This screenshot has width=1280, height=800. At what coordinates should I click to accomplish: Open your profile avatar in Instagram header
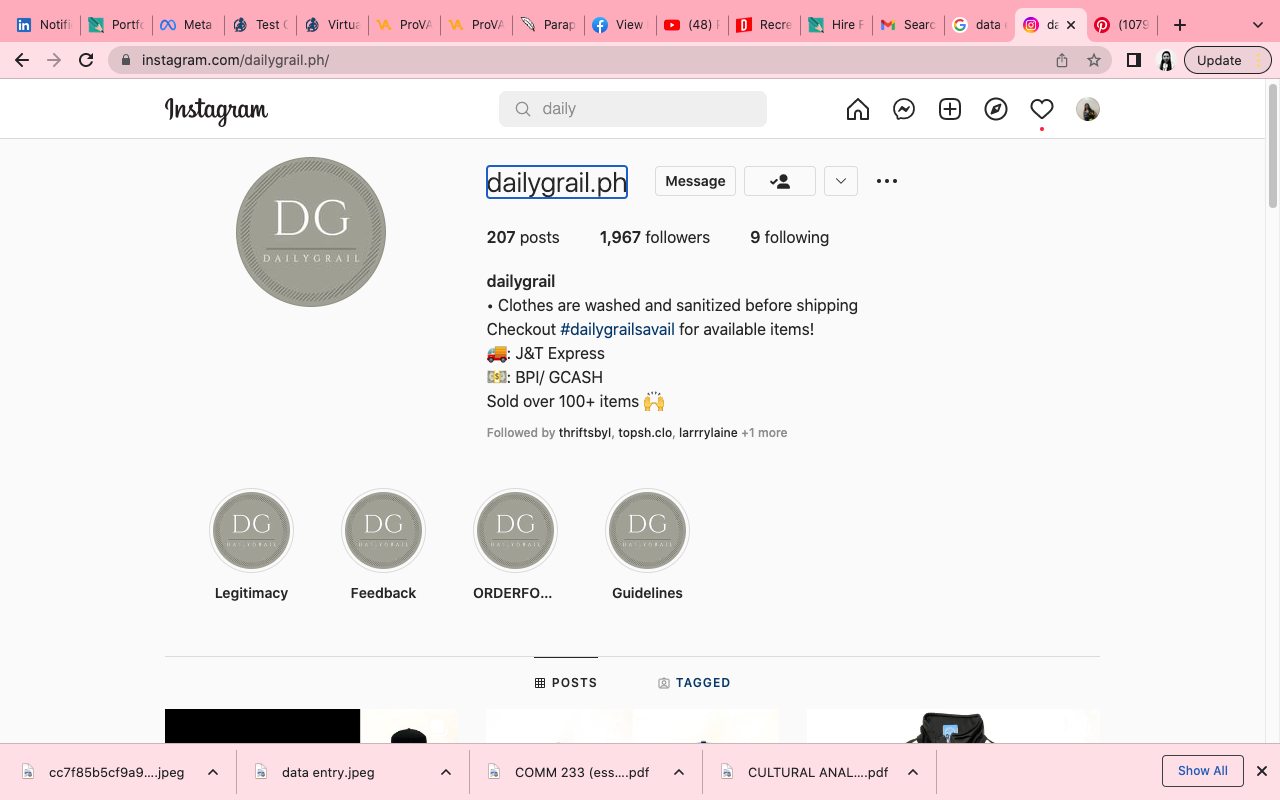pos(1088,109)
